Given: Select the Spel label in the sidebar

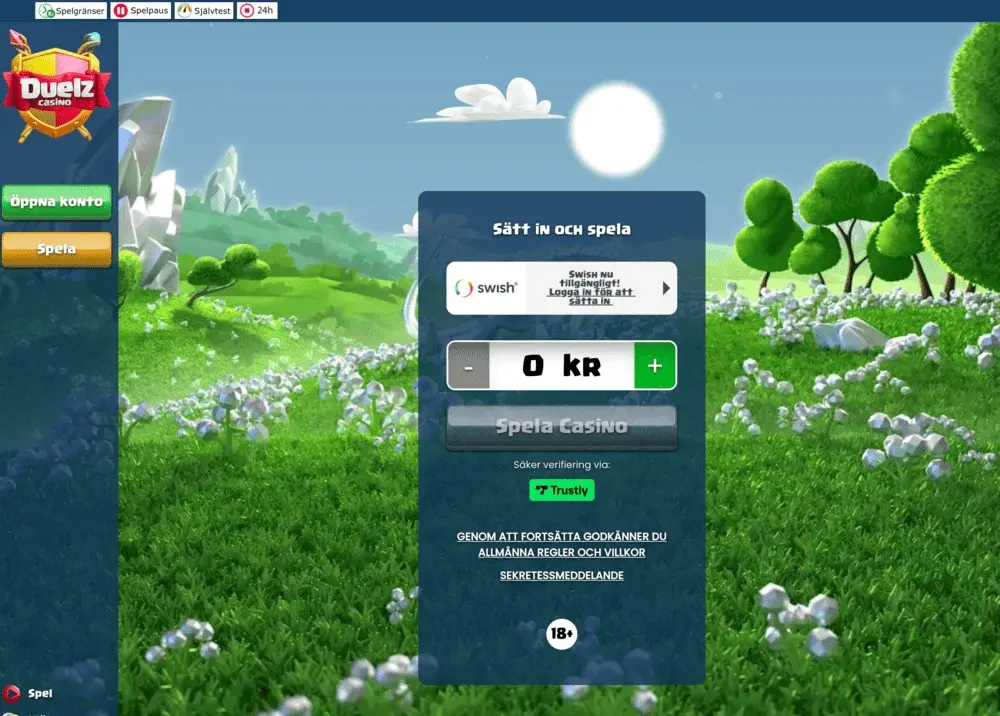Looking at the screenshot, I should (x=40, y=693).
